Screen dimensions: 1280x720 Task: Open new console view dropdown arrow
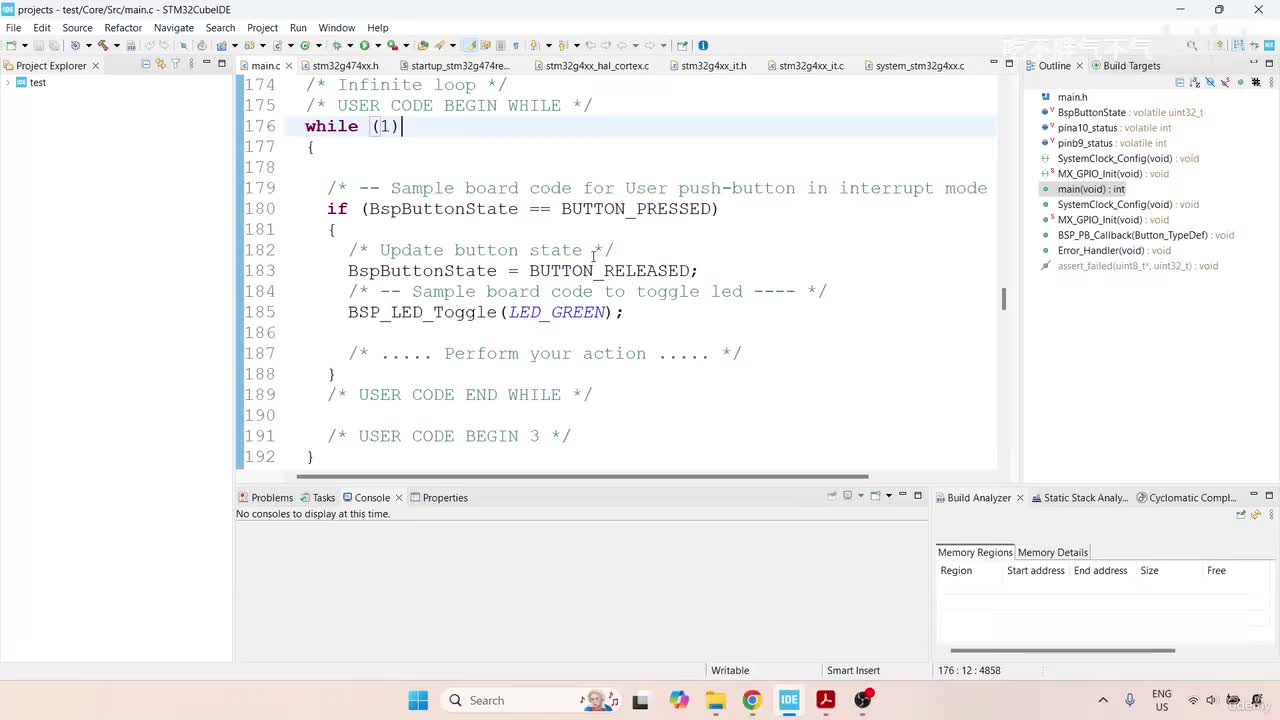[888, 496]
